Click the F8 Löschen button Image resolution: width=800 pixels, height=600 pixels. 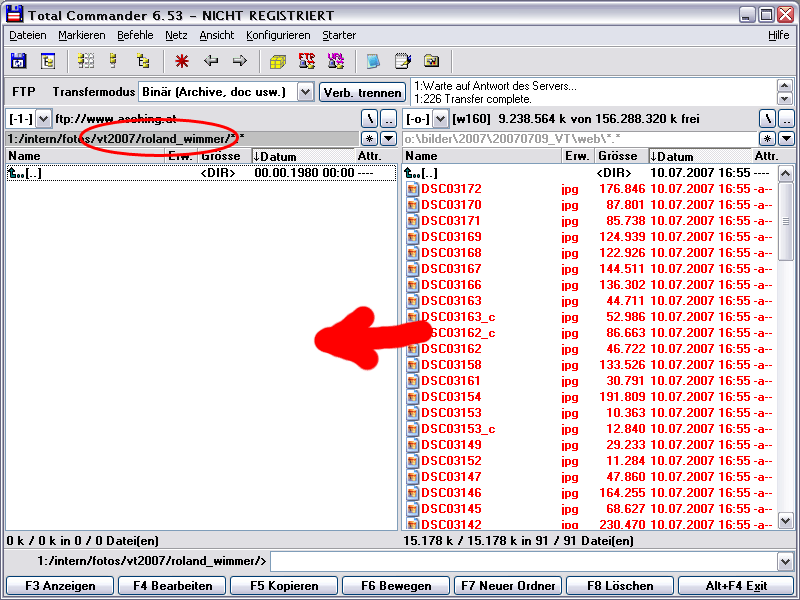[x=620, y=586]
